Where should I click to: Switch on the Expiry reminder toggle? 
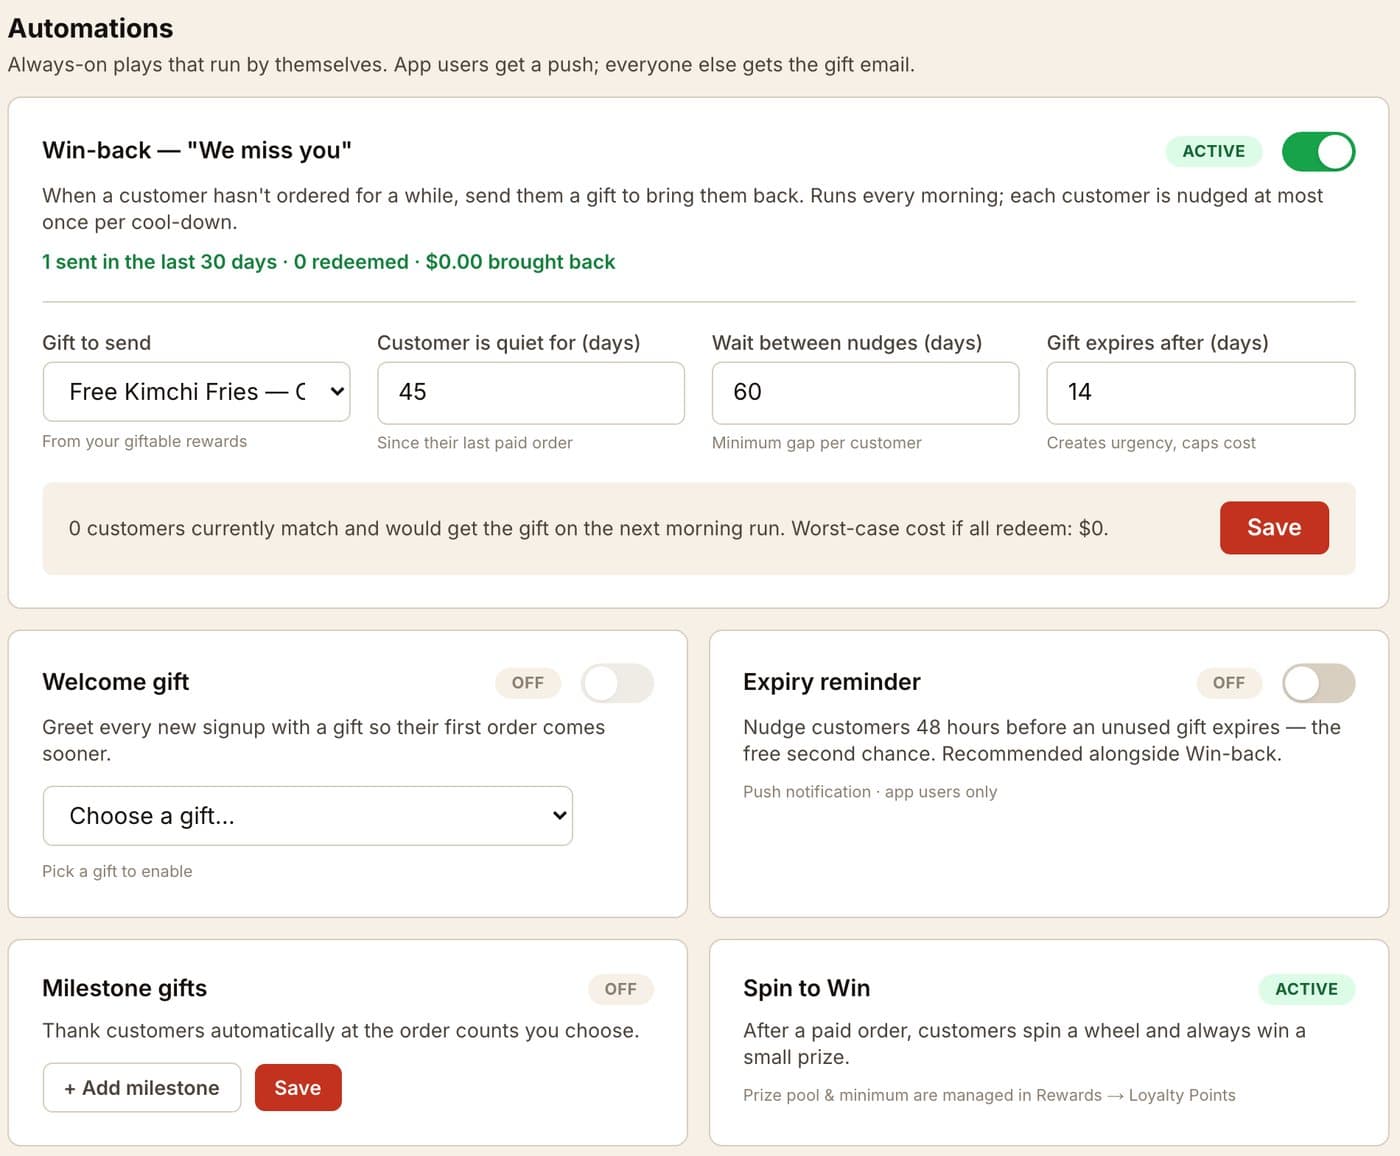pos(1319,683)
